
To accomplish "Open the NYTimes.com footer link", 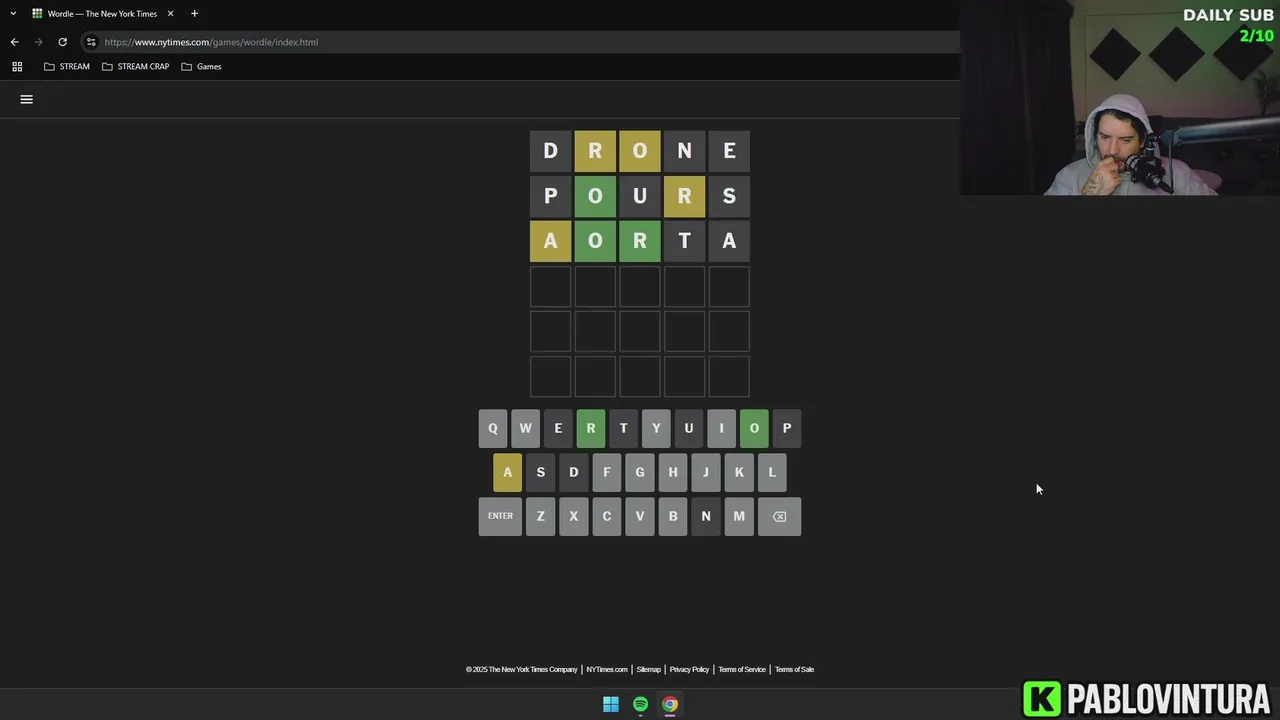I will point(607,669).
